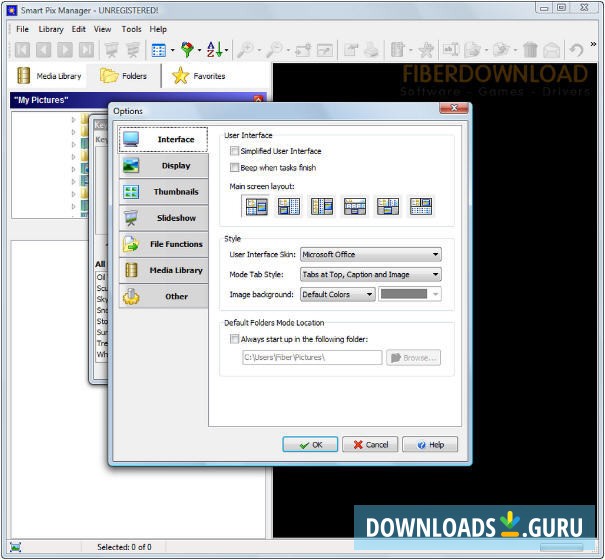Open the Slideshow options tab
Viewport: 605px width, 560px height.
(164, 218)
